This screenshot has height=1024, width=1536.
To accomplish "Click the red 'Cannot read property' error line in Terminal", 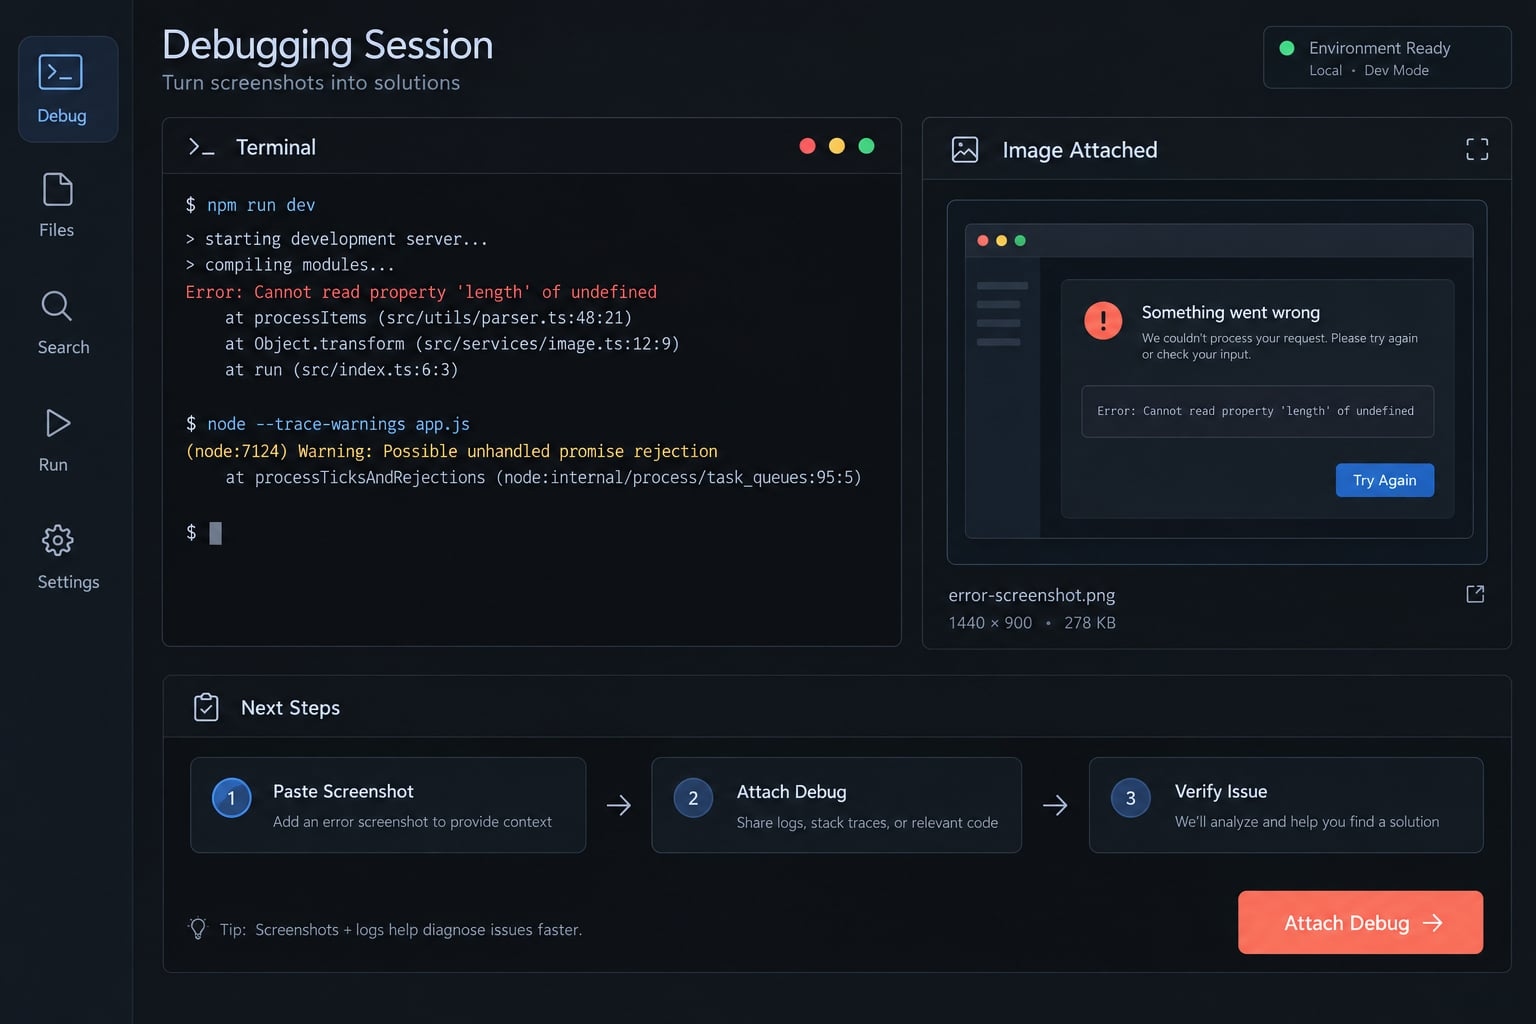I will pyautogui.click(x=421, y=292).
